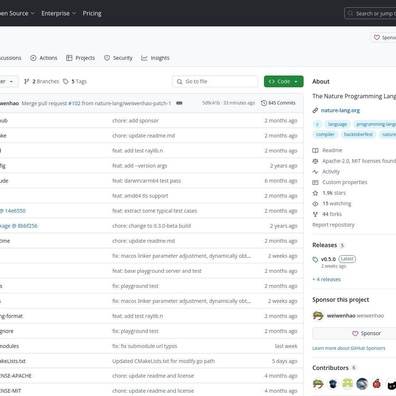Click the book icon beside Readme
This screenshot has width=396, height=396.
(315, 150)
